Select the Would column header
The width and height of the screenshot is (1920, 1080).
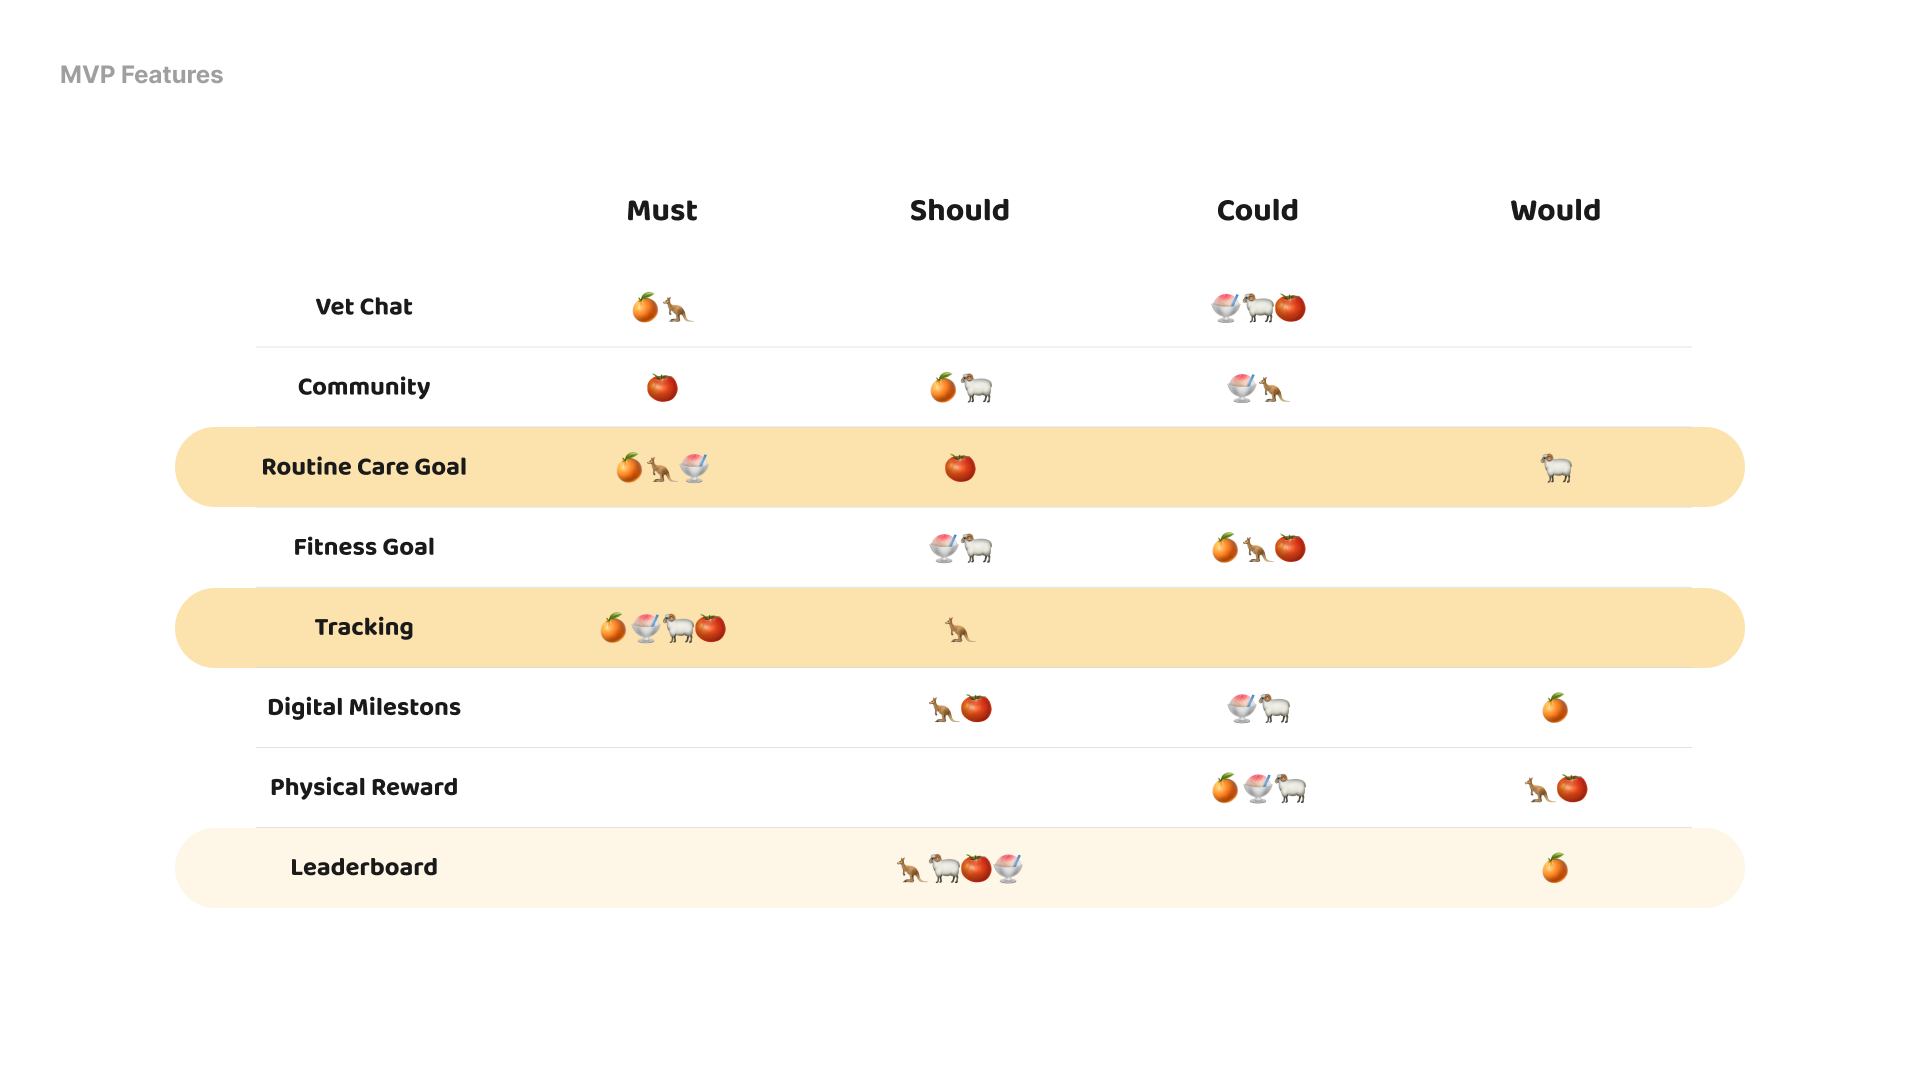[x=1555, y=211]
